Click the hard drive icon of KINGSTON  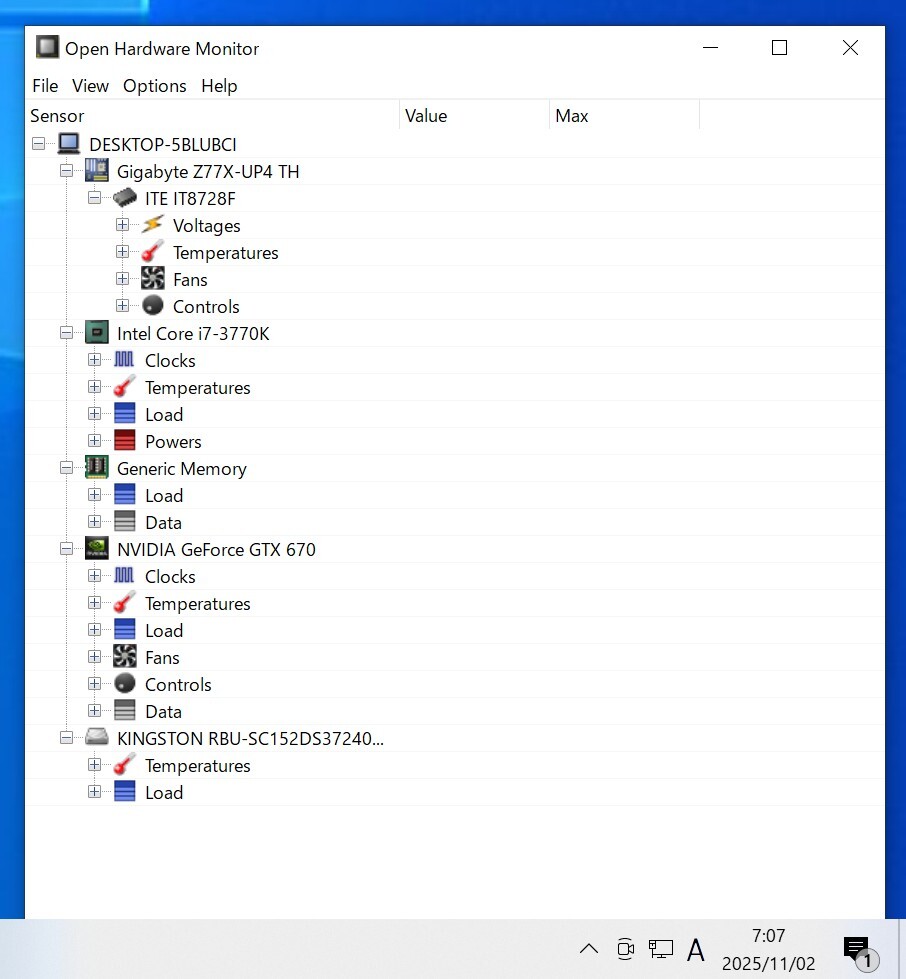click(x=97, y=737)
